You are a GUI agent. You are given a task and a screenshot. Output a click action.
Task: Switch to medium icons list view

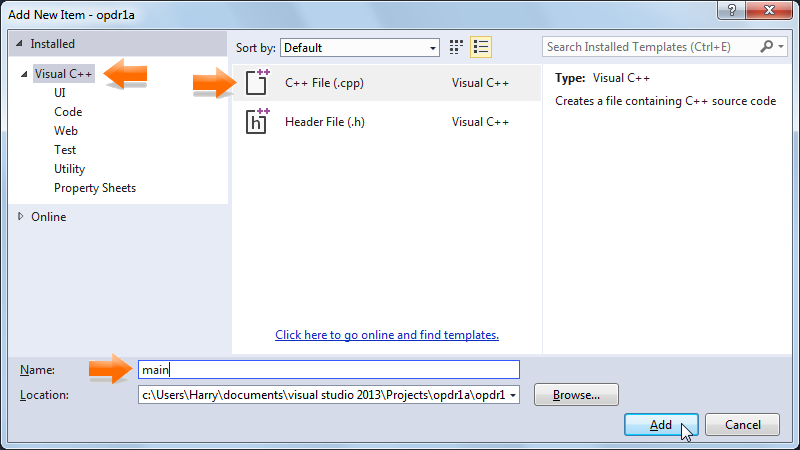point(481,47)
